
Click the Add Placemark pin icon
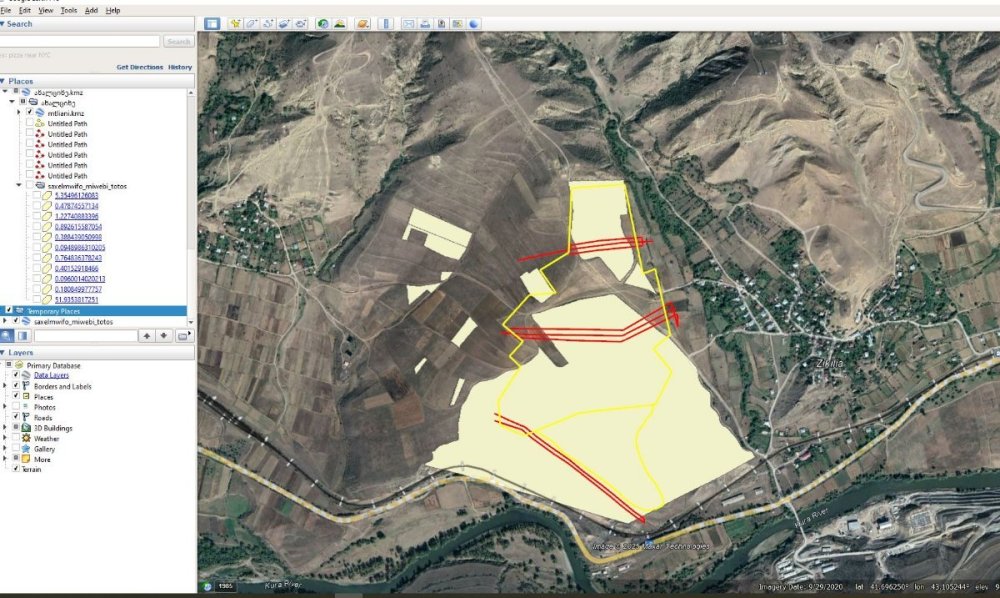point(236,23)
